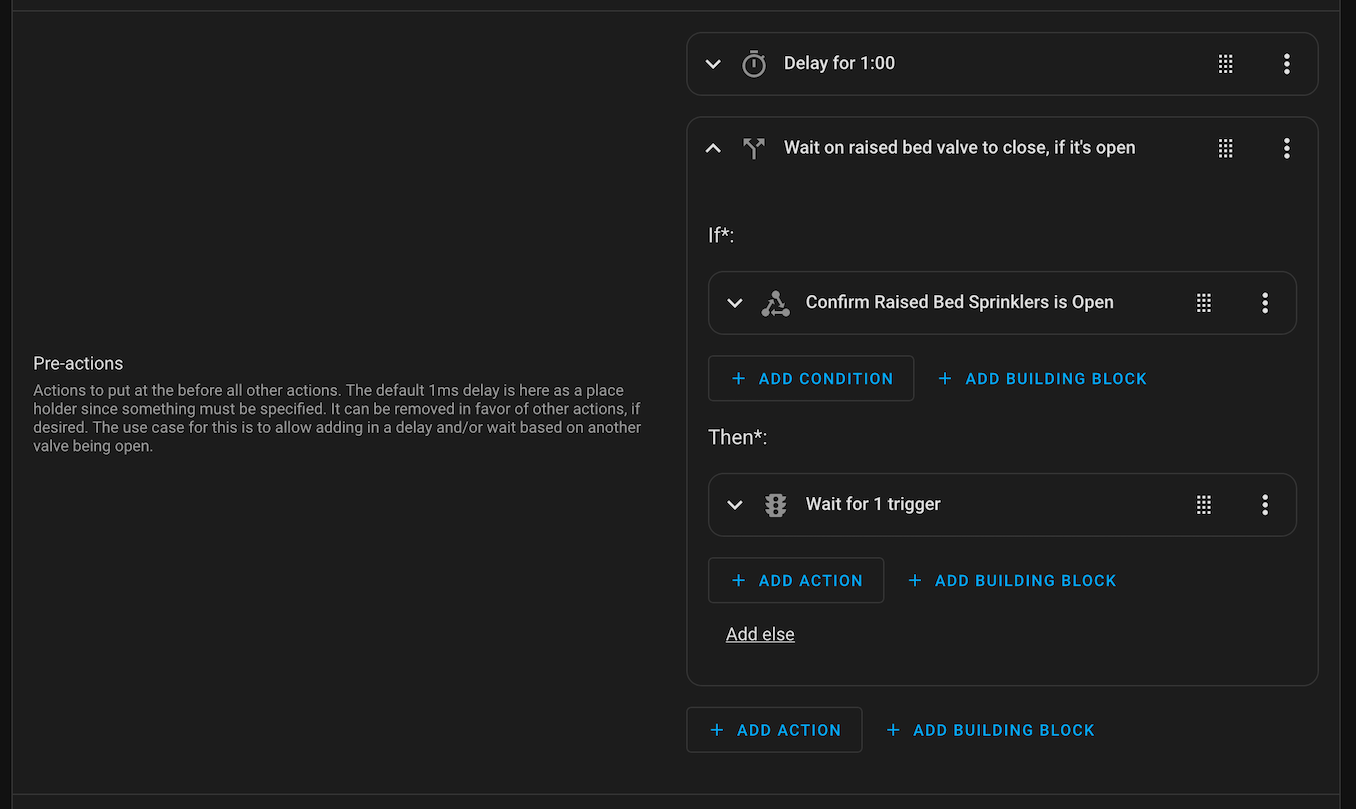1356x809 pixels.
Task: Open the three-dot menu for Wait for 1 trigger
Action: pos(1264,505)
